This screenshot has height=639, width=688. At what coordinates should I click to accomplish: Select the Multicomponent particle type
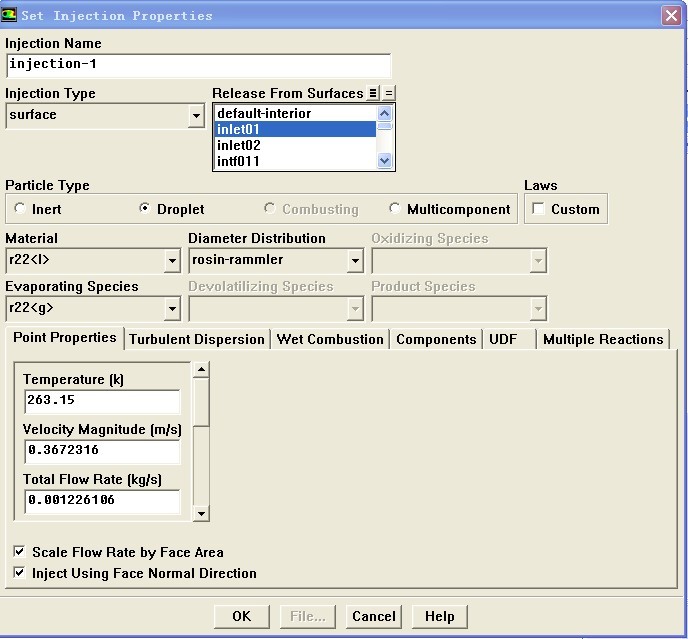click(x=396, y=209)
